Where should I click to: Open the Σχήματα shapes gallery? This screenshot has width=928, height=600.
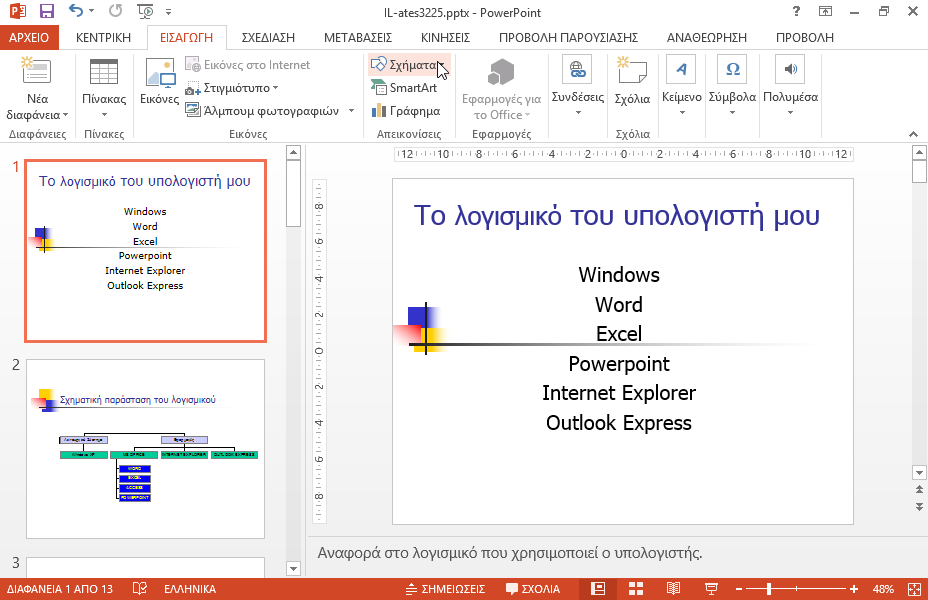tap(408, 64)
